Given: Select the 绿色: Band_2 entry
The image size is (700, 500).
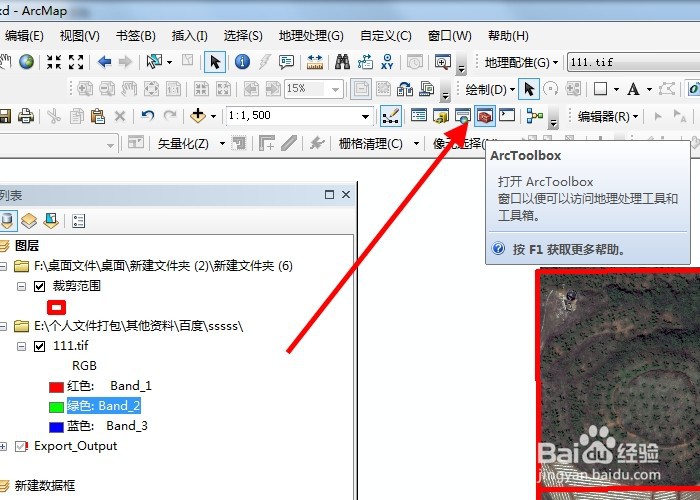Looking at the screenshot, I should pos(104,406).
